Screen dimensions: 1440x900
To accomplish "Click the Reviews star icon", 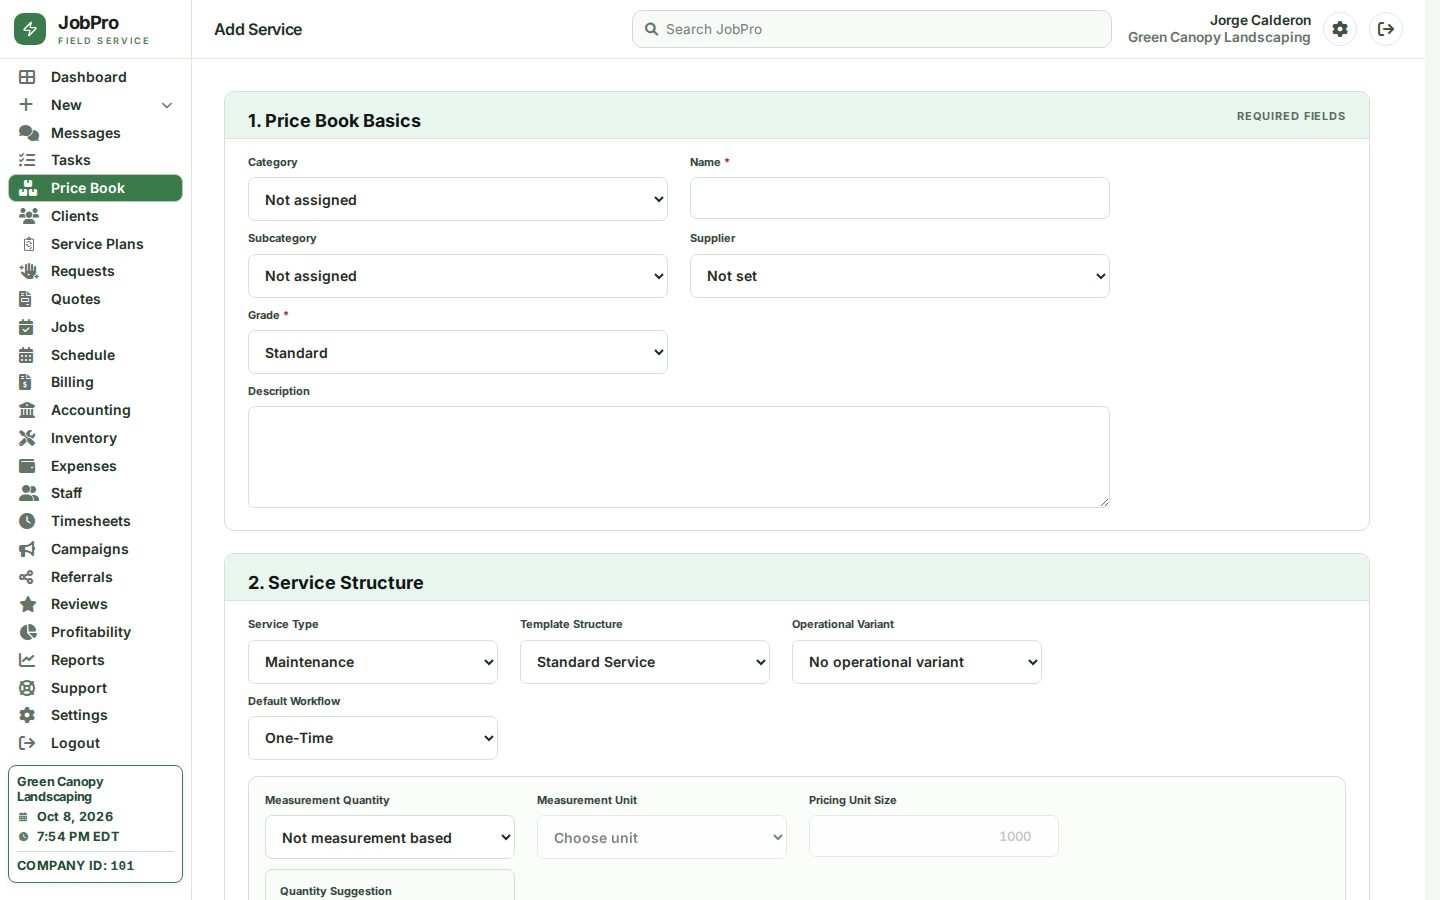I will pyautogui.click(x=28, y=604).
